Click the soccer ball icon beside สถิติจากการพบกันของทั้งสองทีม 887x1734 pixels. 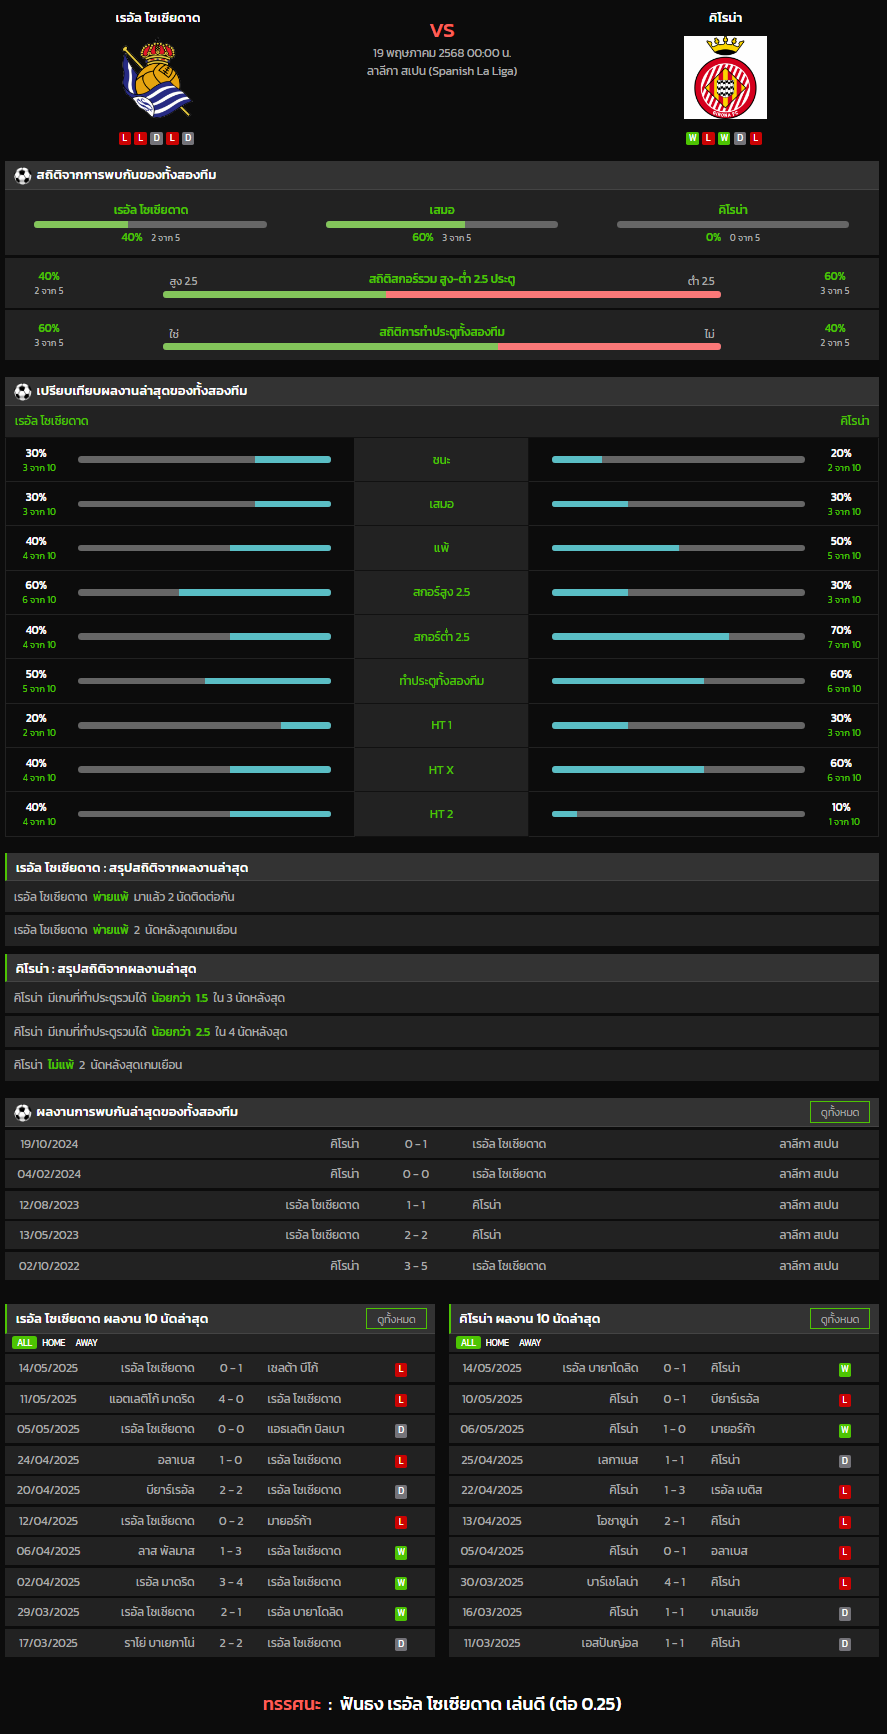[x=23, y=175]
